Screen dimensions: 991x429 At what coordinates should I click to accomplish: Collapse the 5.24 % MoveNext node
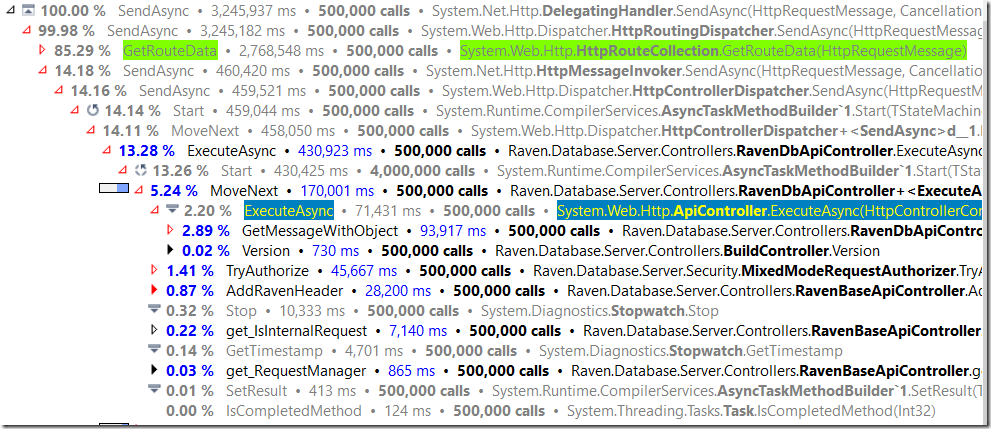click(x=138, y=190)
